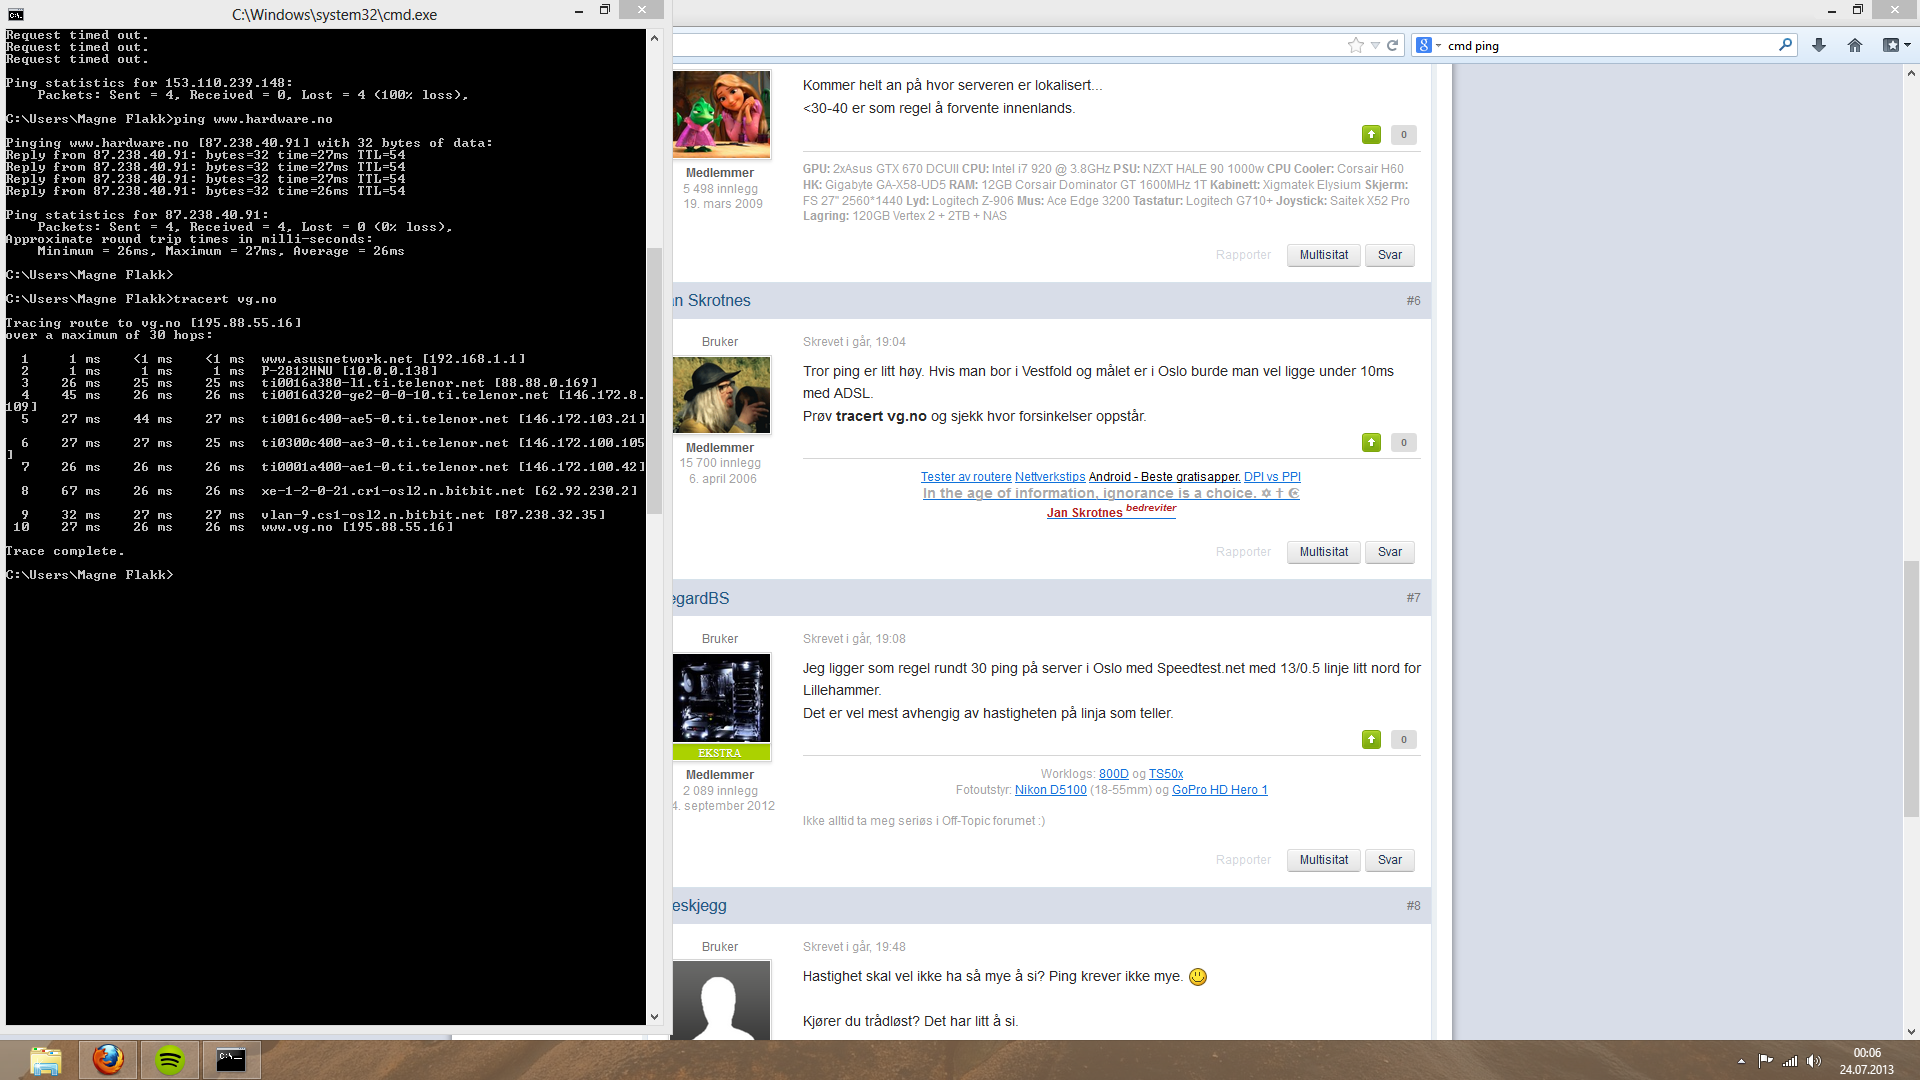Open the network signal tray icon
The height and width of the screenshot is (1080, 1920).
coord(1790,1061)
